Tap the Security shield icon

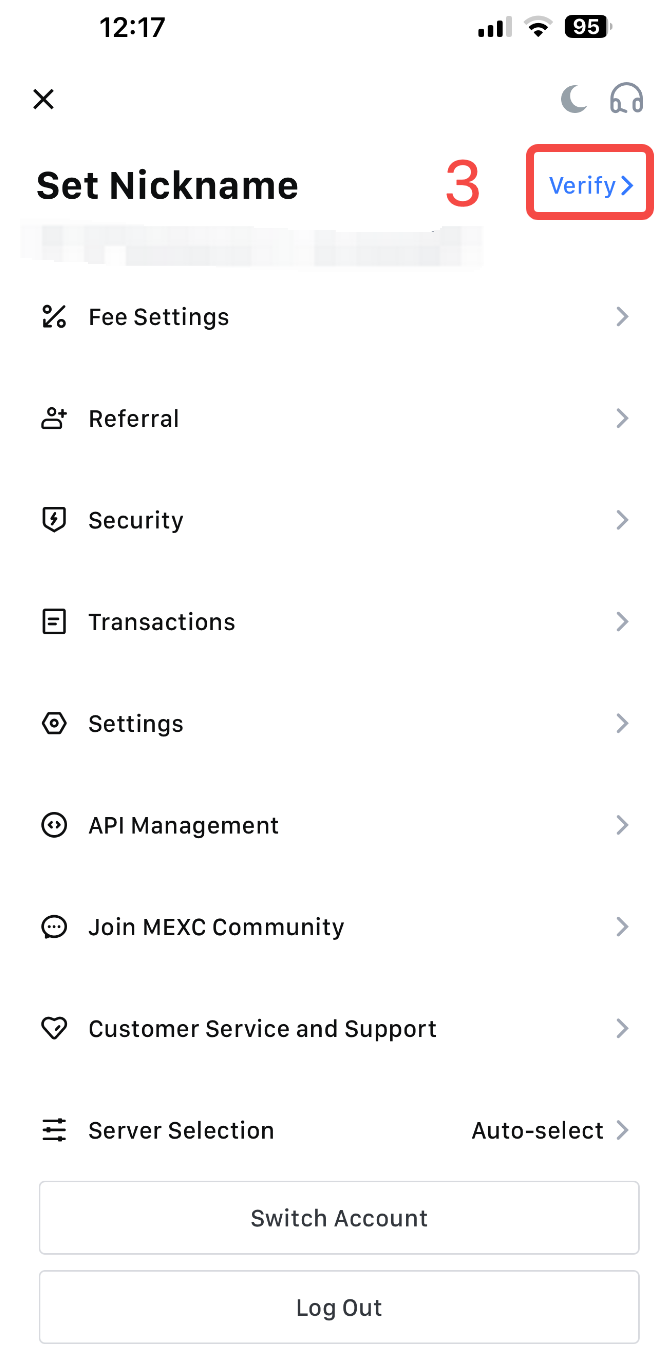[54, 520]
